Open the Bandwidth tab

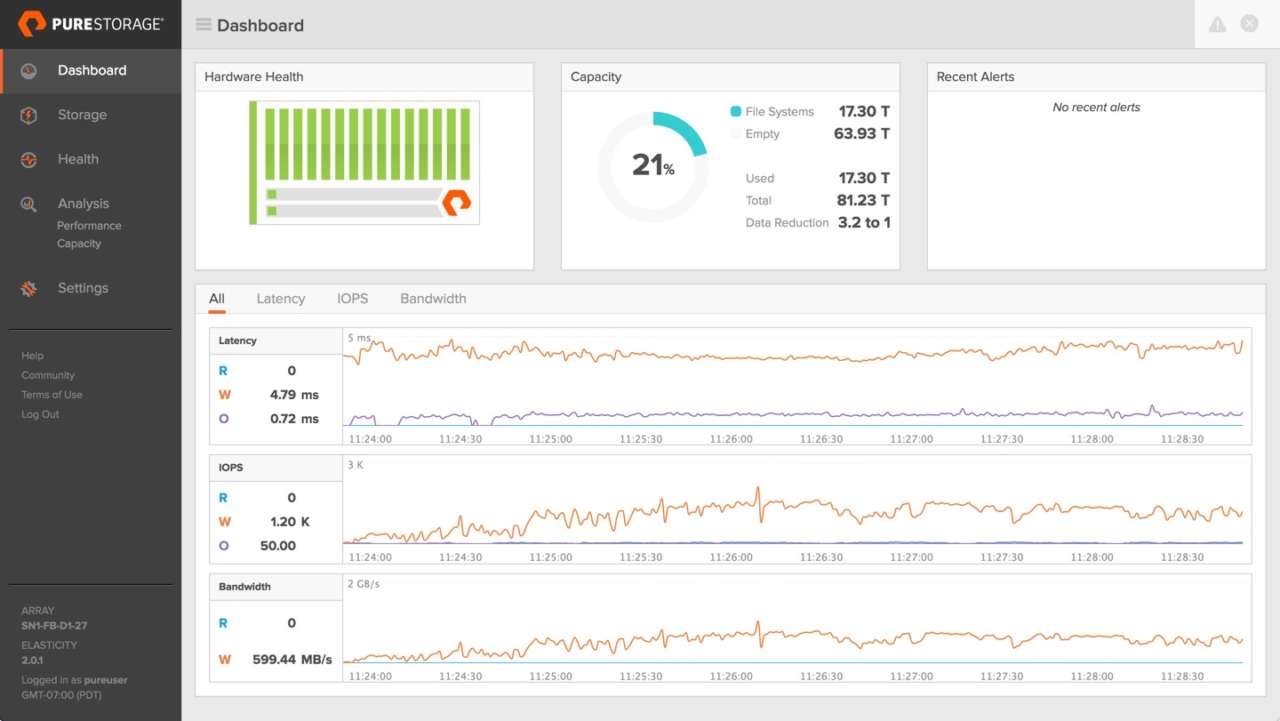[433, 298]
